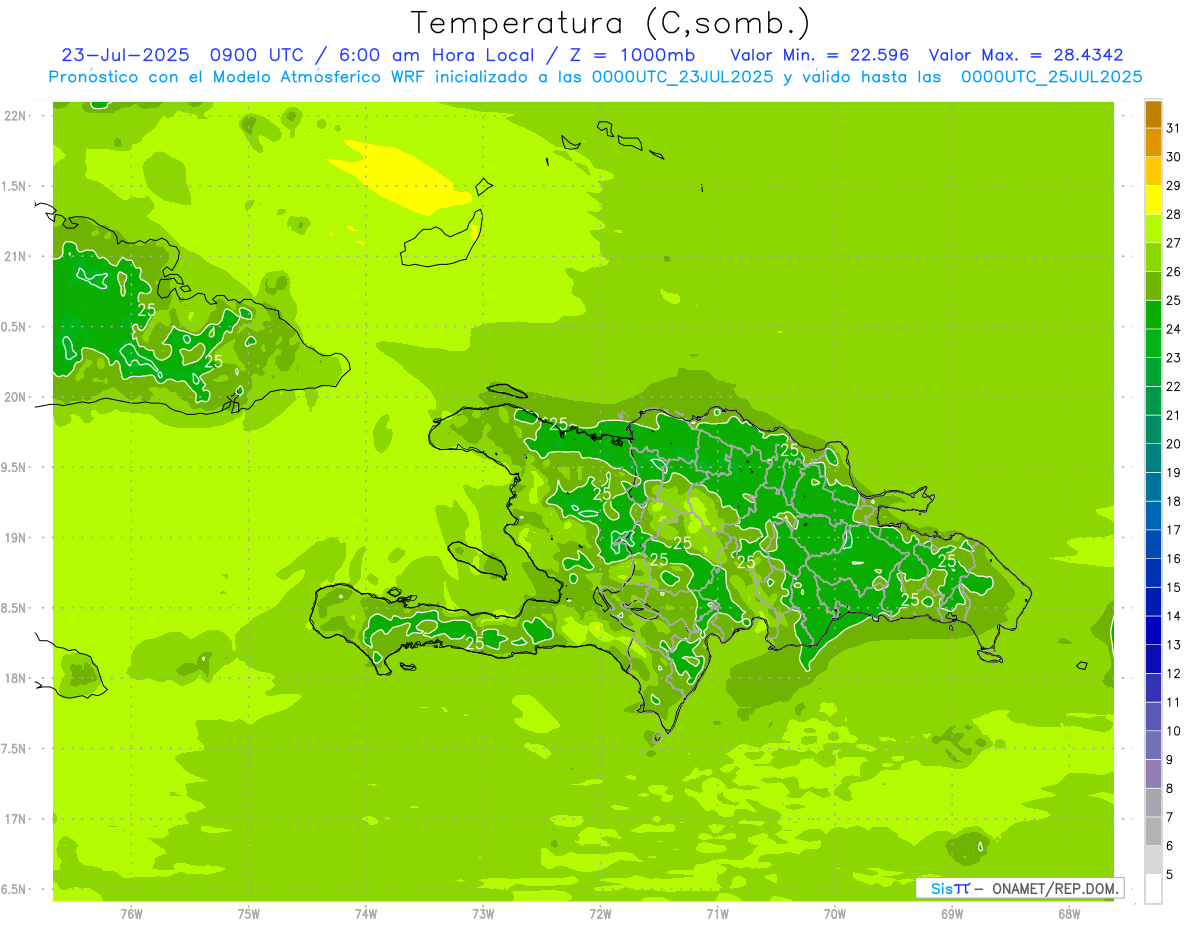
Task: Select the dark orange swatch above legend value 31
Action: pyautogui.click(x=1153, y=114)
